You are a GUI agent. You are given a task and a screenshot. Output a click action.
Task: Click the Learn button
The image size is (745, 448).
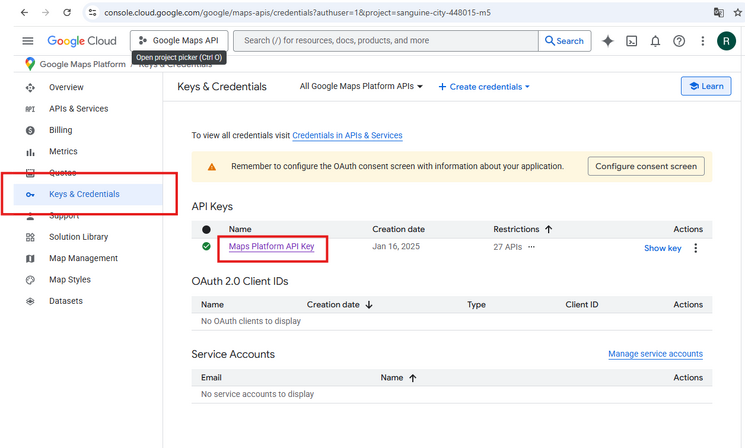click(x=706, y=86)
